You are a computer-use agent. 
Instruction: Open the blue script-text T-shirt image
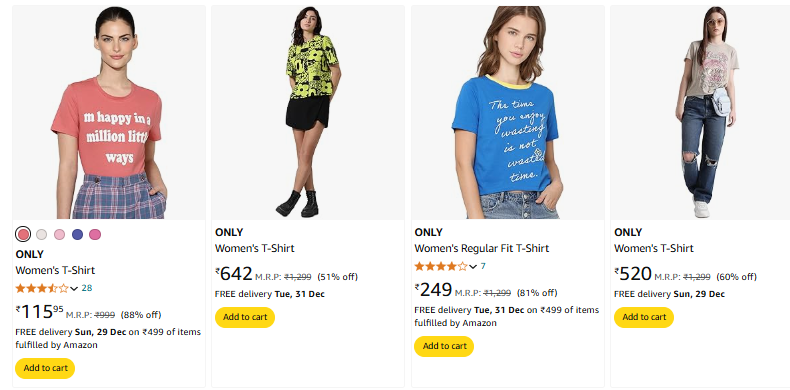click(507, 112)
